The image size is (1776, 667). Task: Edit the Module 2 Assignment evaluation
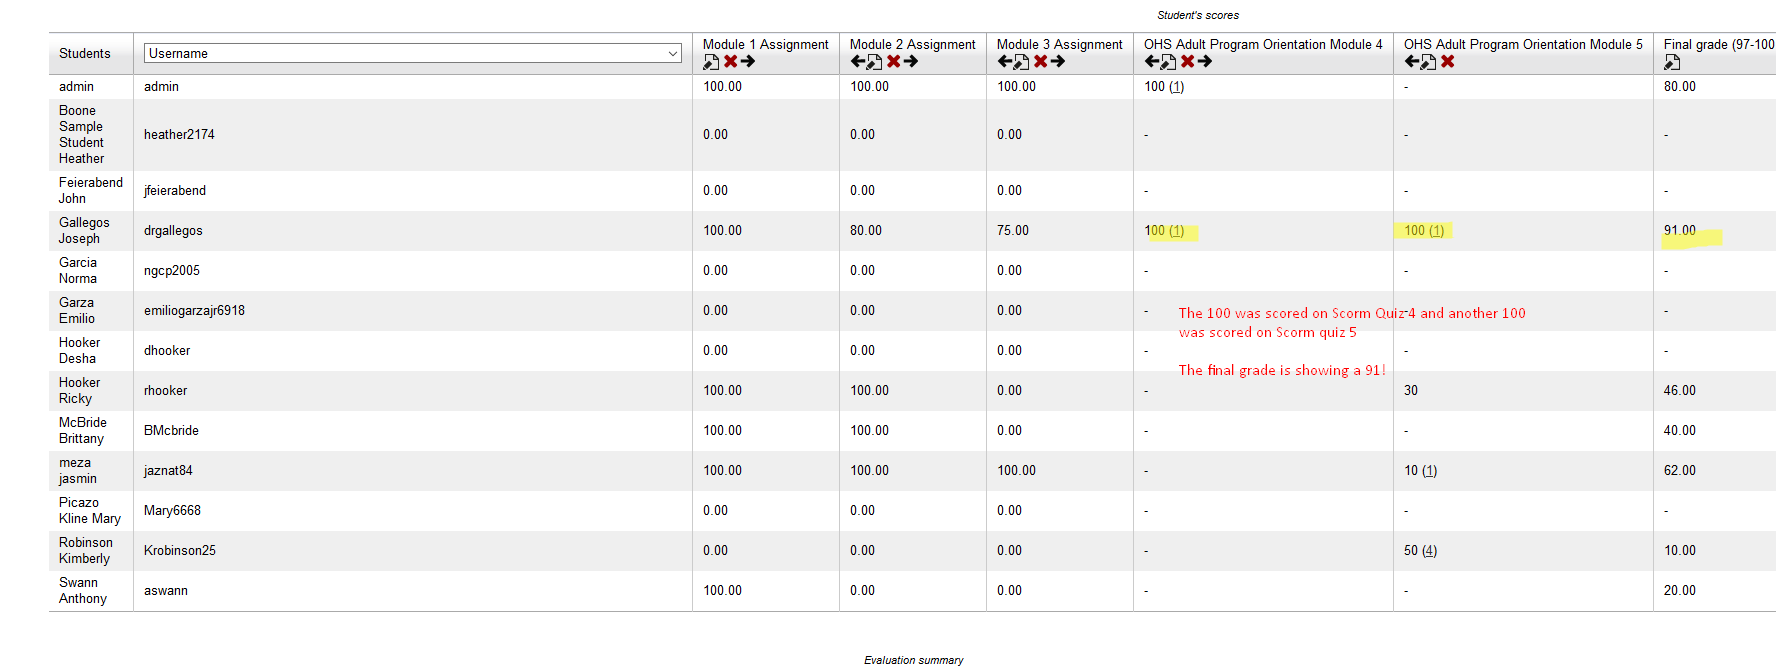874,62
